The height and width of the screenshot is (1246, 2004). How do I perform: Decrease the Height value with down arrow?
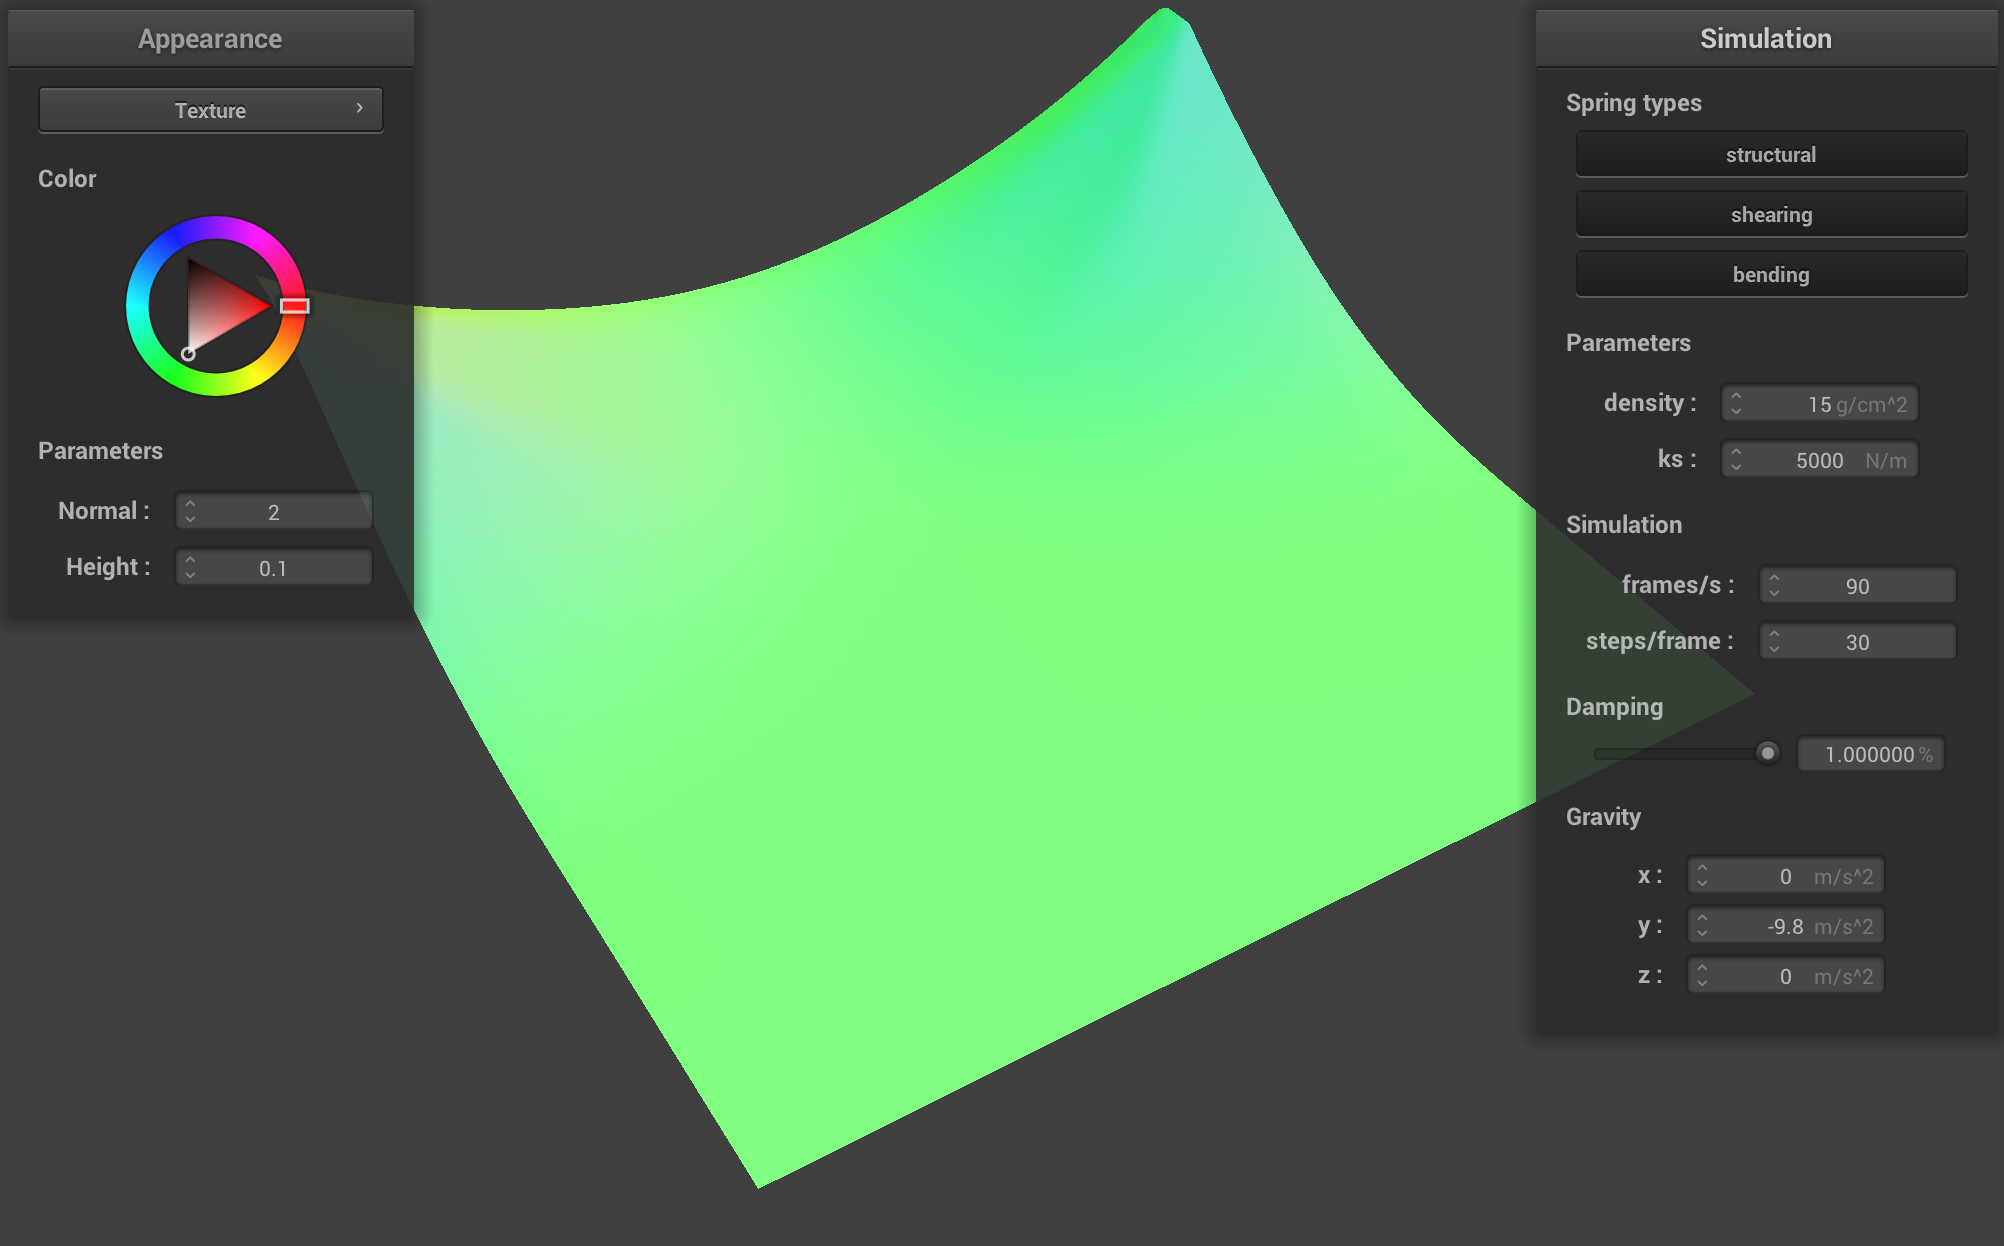pyautogui.click(x=190, y=575)
